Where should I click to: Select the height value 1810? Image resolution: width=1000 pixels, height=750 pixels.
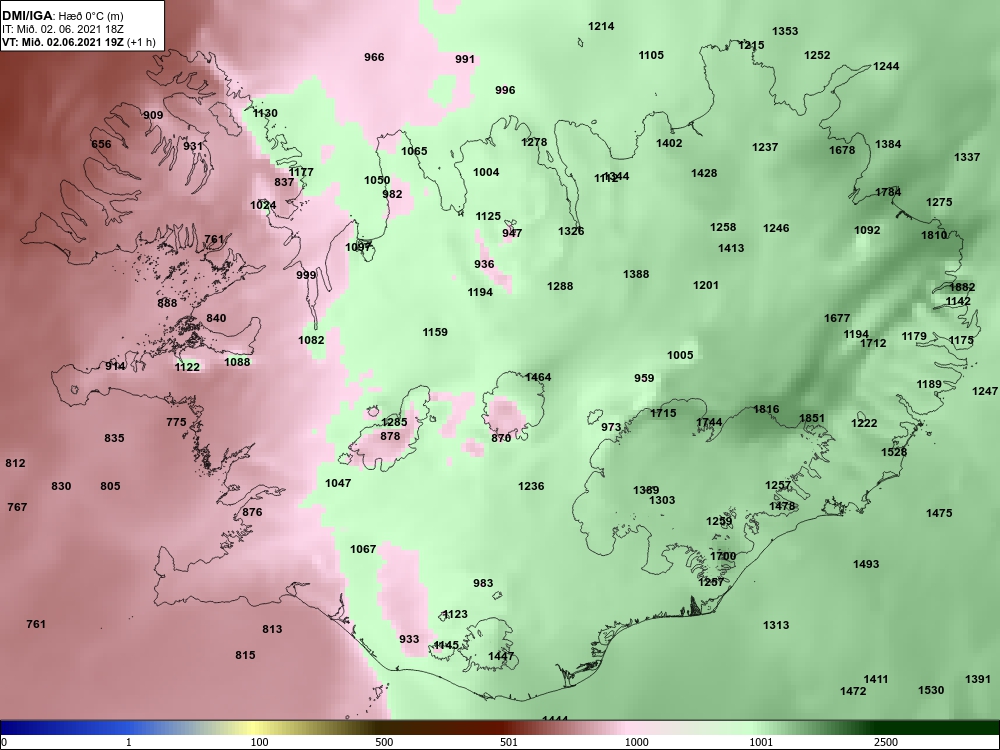[x=934, y=235]
